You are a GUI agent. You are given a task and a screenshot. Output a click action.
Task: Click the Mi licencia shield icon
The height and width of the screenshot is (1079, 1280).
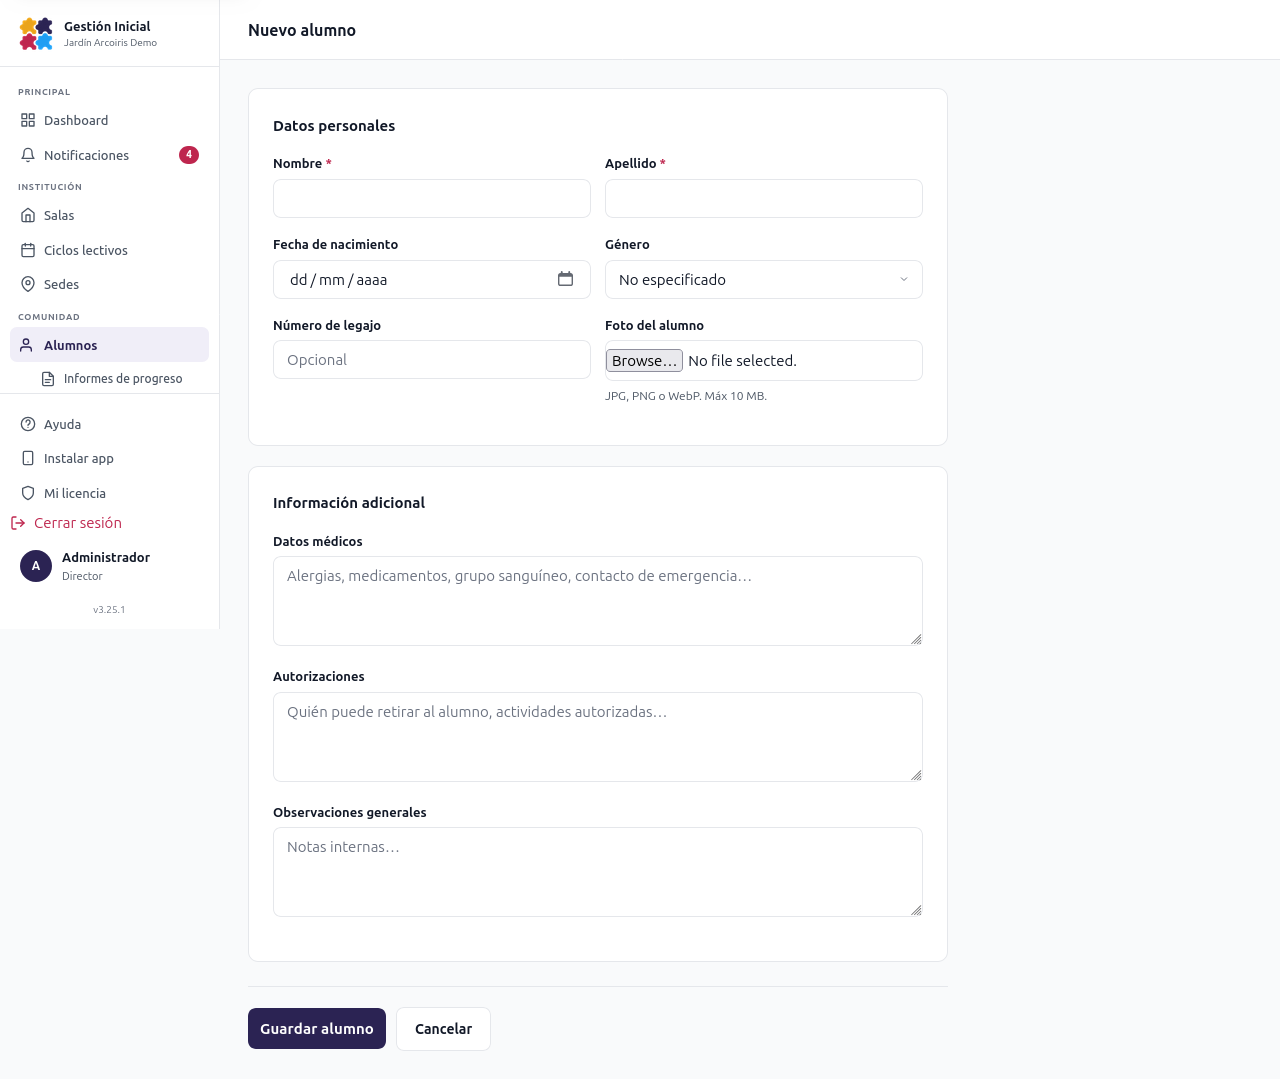tap(28, 493)
